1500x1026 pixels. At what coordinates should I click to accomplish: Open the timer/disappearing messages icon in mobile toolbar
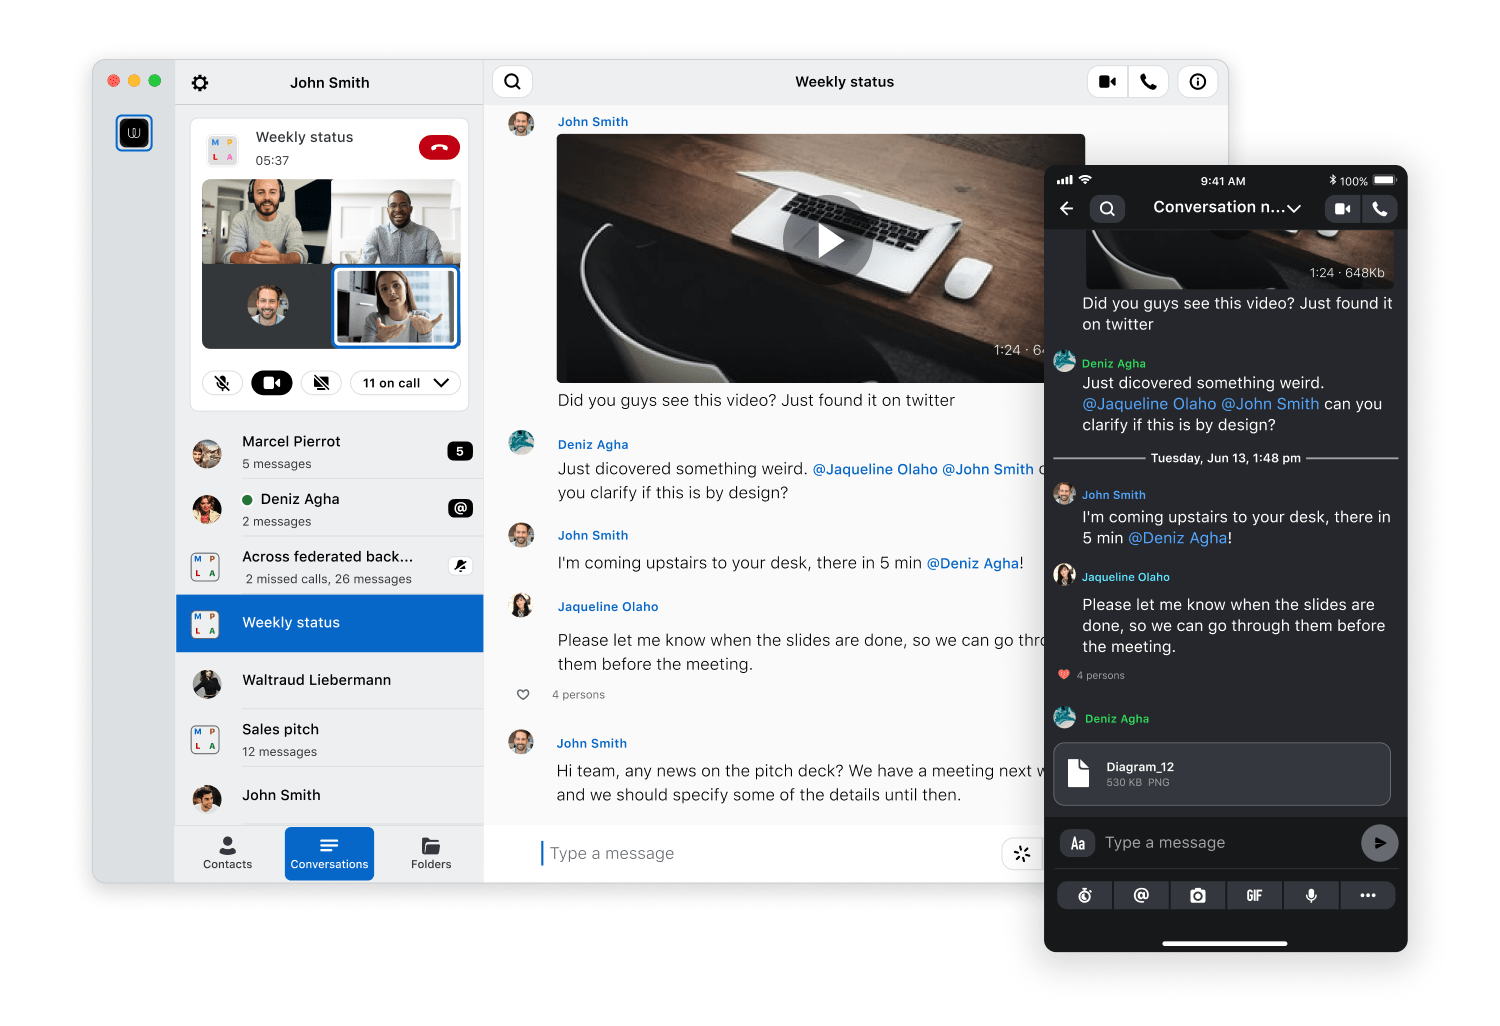[x=1084, y=895]
